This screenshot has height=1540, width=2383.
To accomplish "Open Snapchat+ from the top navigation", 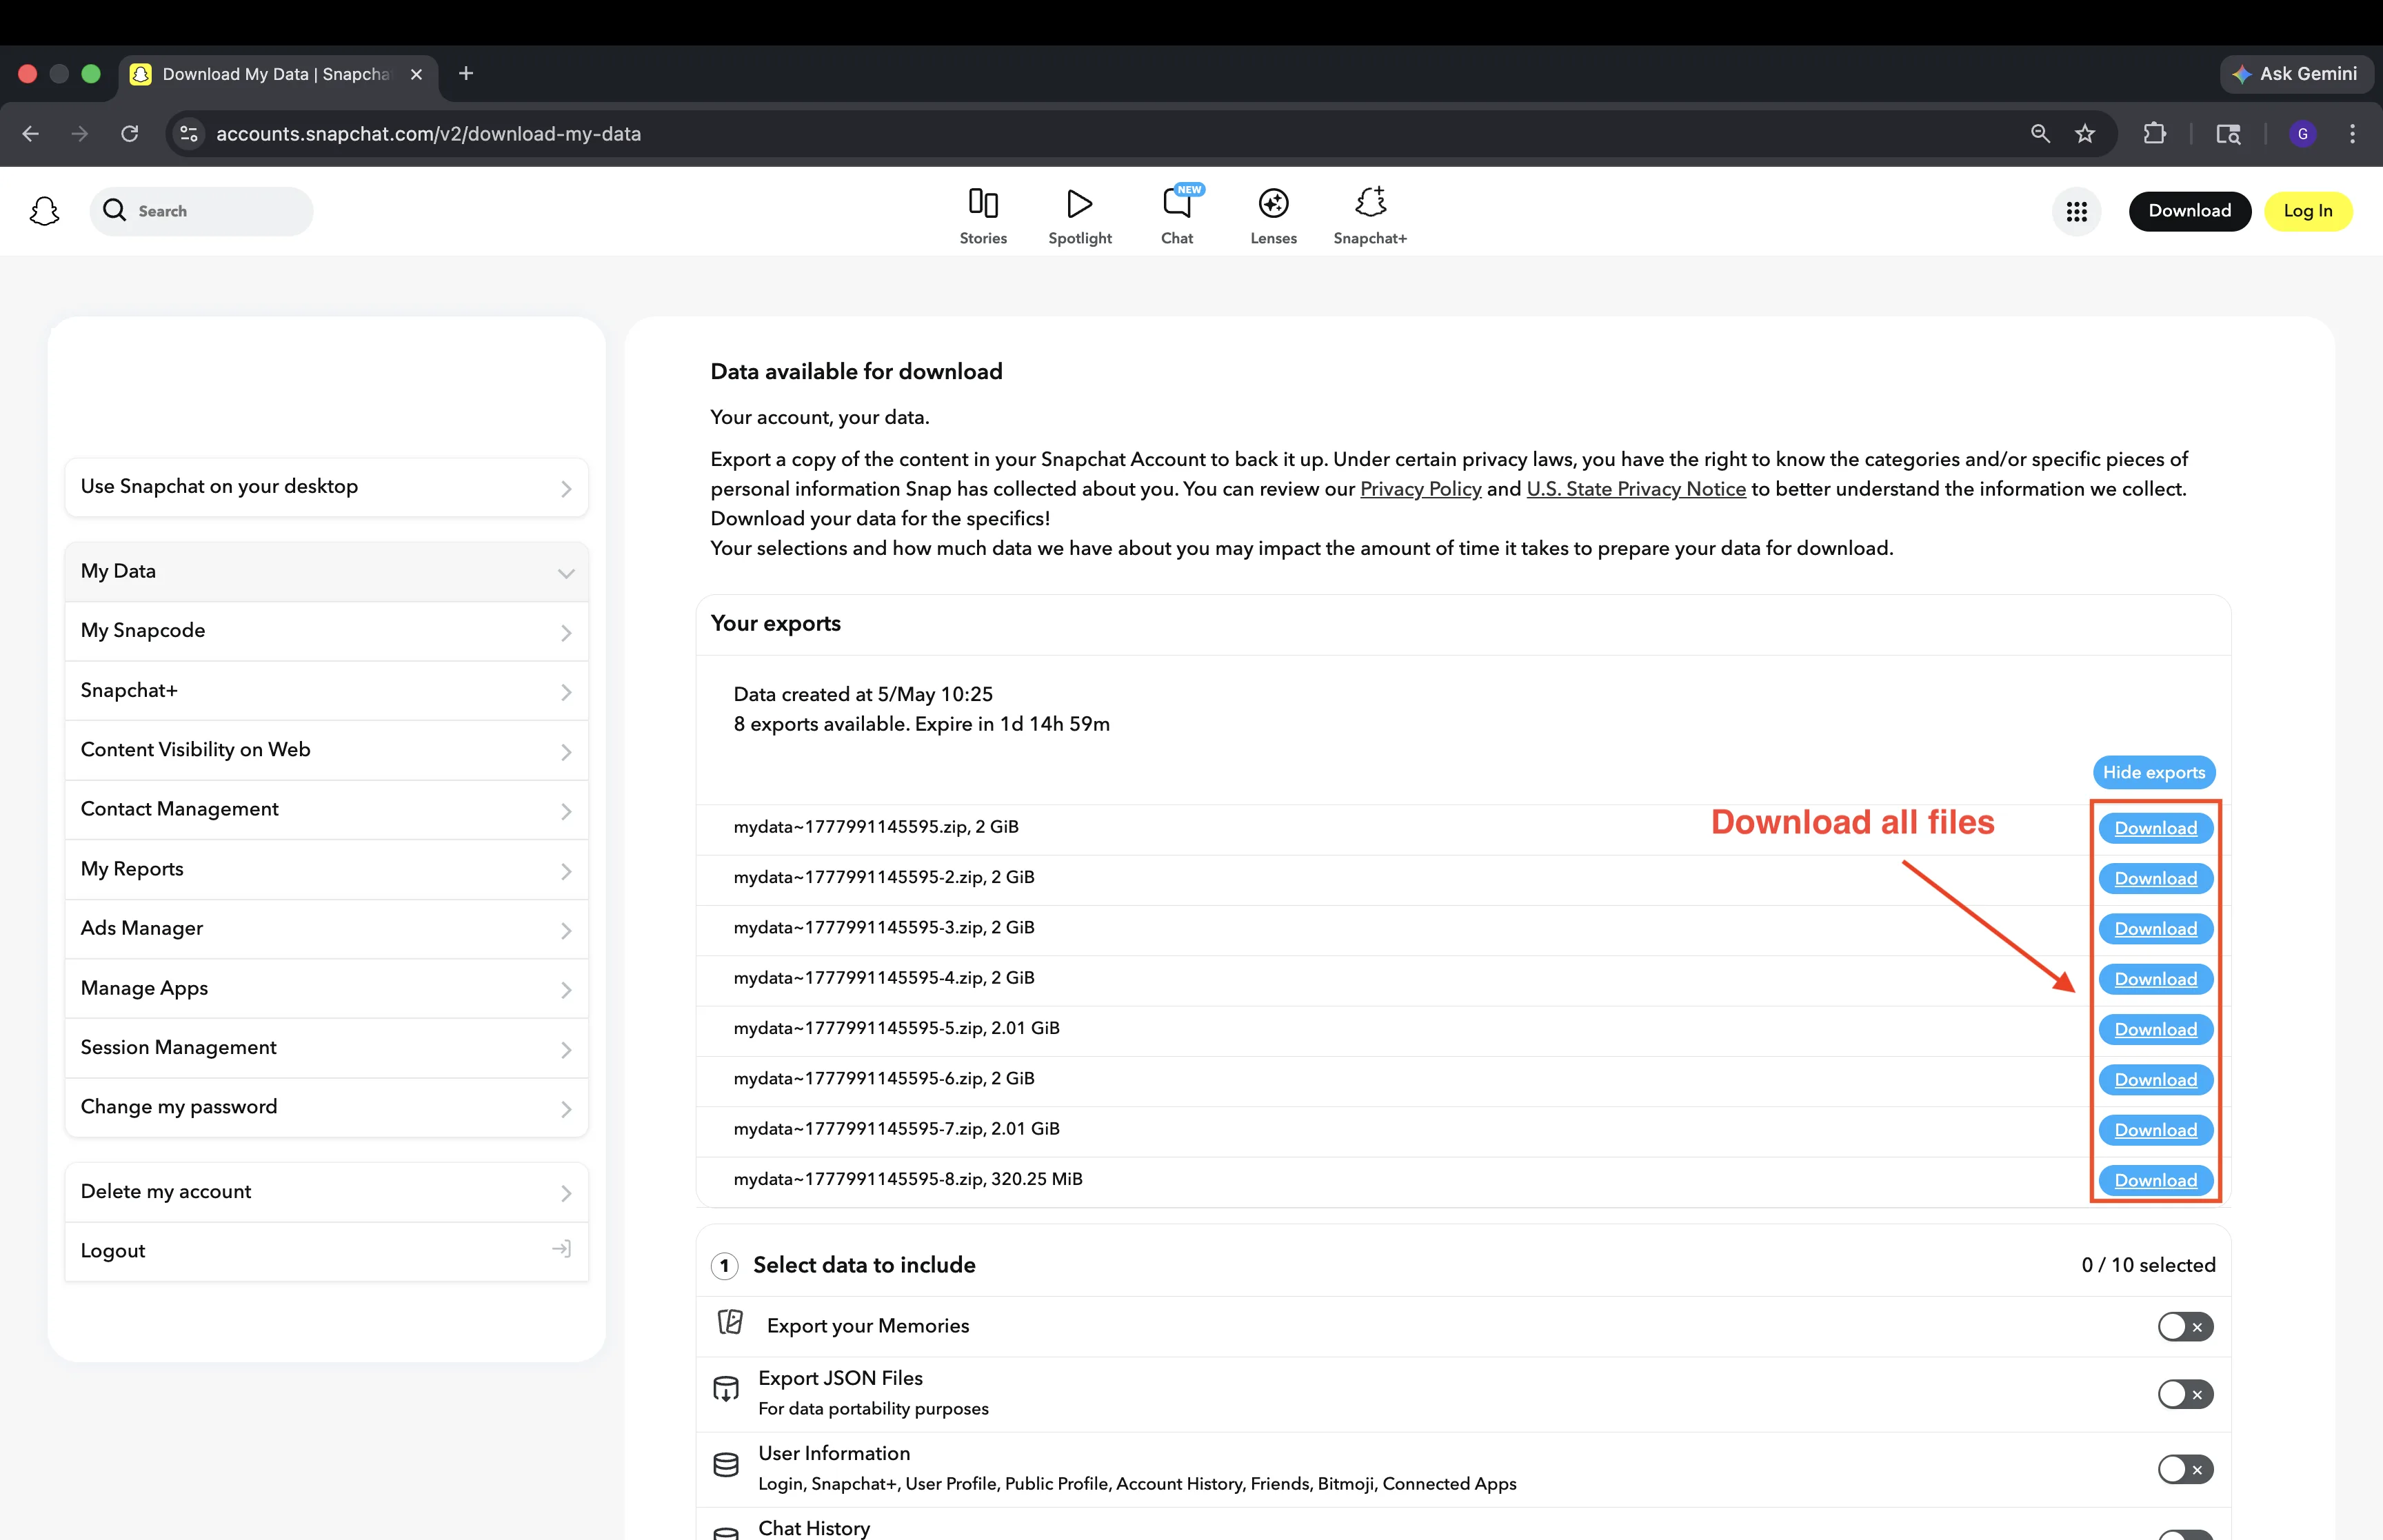I will [x=1370, y=216].
